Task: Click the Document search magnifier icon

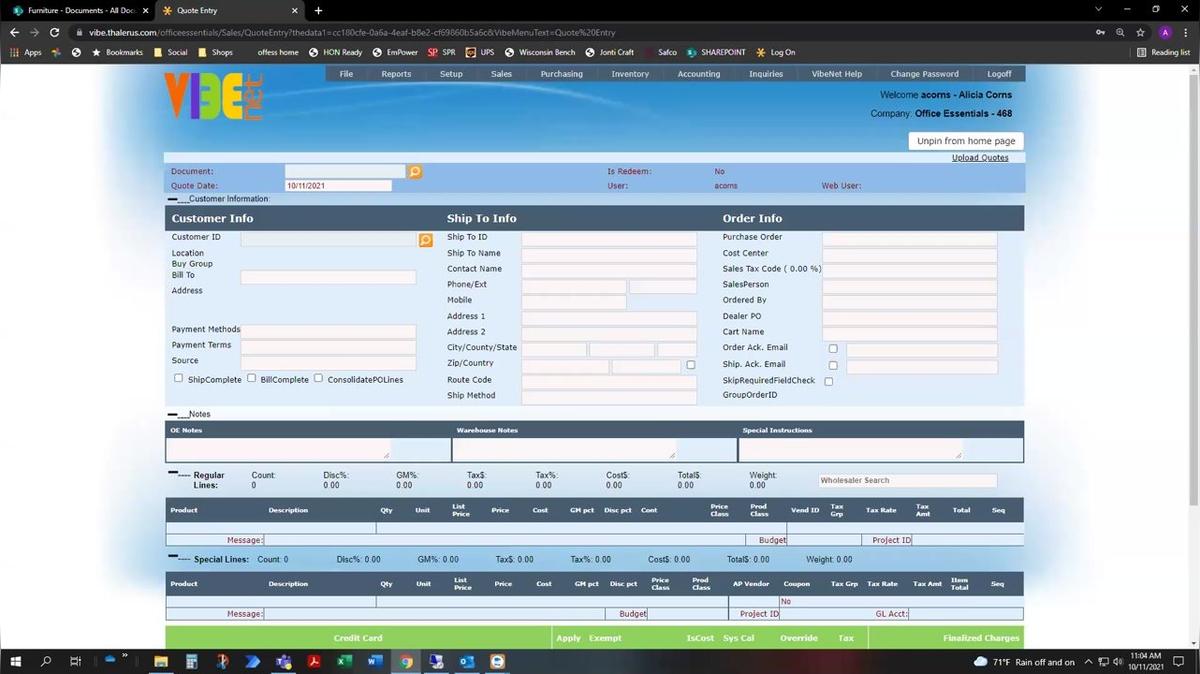Action: click(415, 172)
